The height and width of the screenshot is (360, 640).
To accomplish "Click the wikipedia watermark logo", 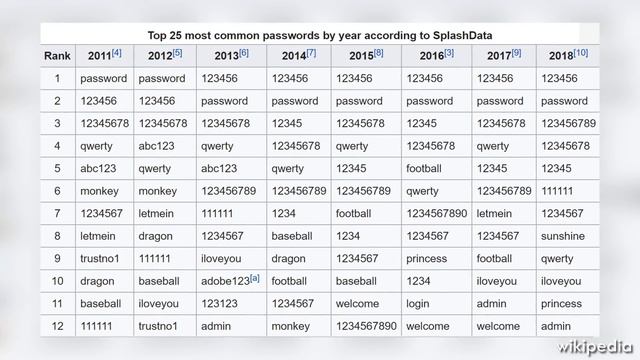I will (x=595, y=347).
